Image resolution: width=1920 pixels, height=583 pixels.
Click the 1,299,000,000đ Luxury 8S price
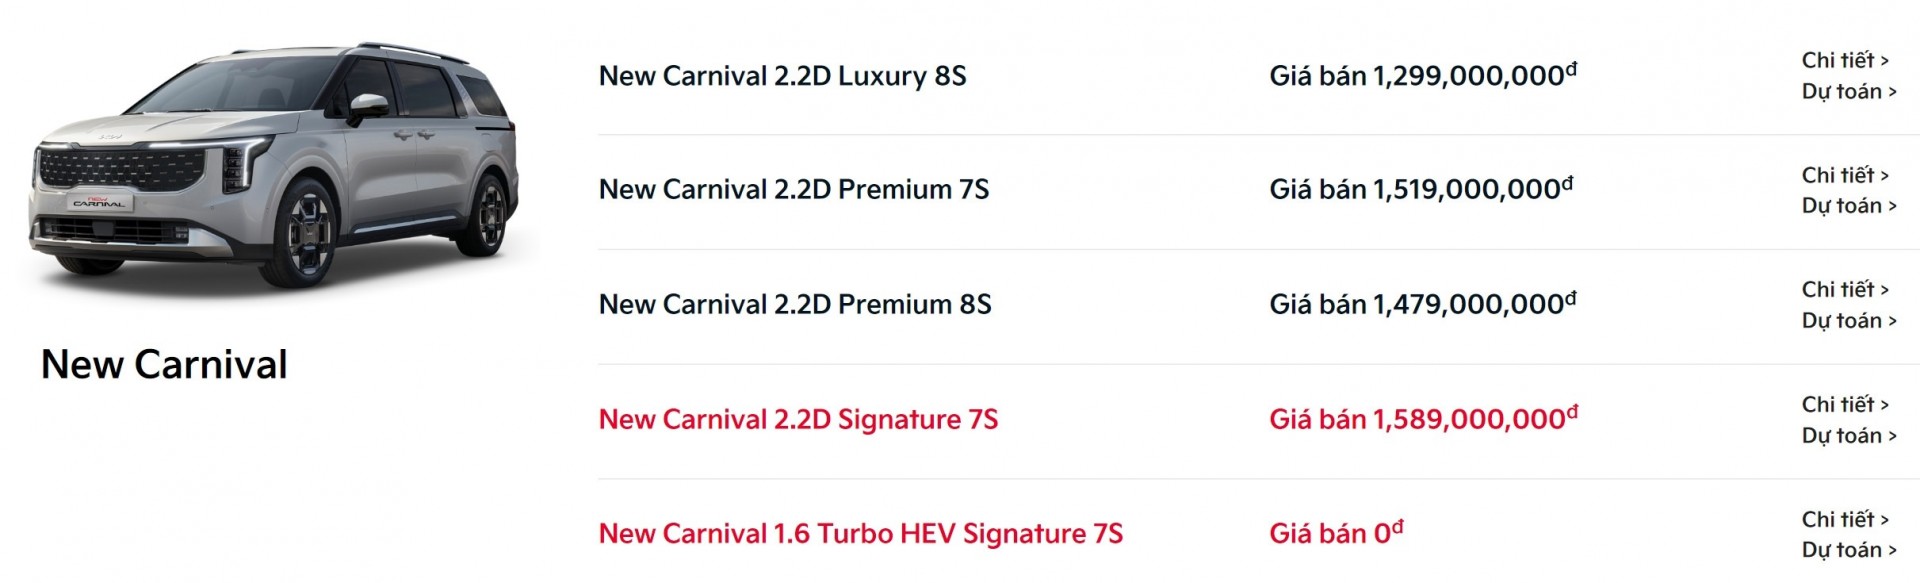(1423, 75)
